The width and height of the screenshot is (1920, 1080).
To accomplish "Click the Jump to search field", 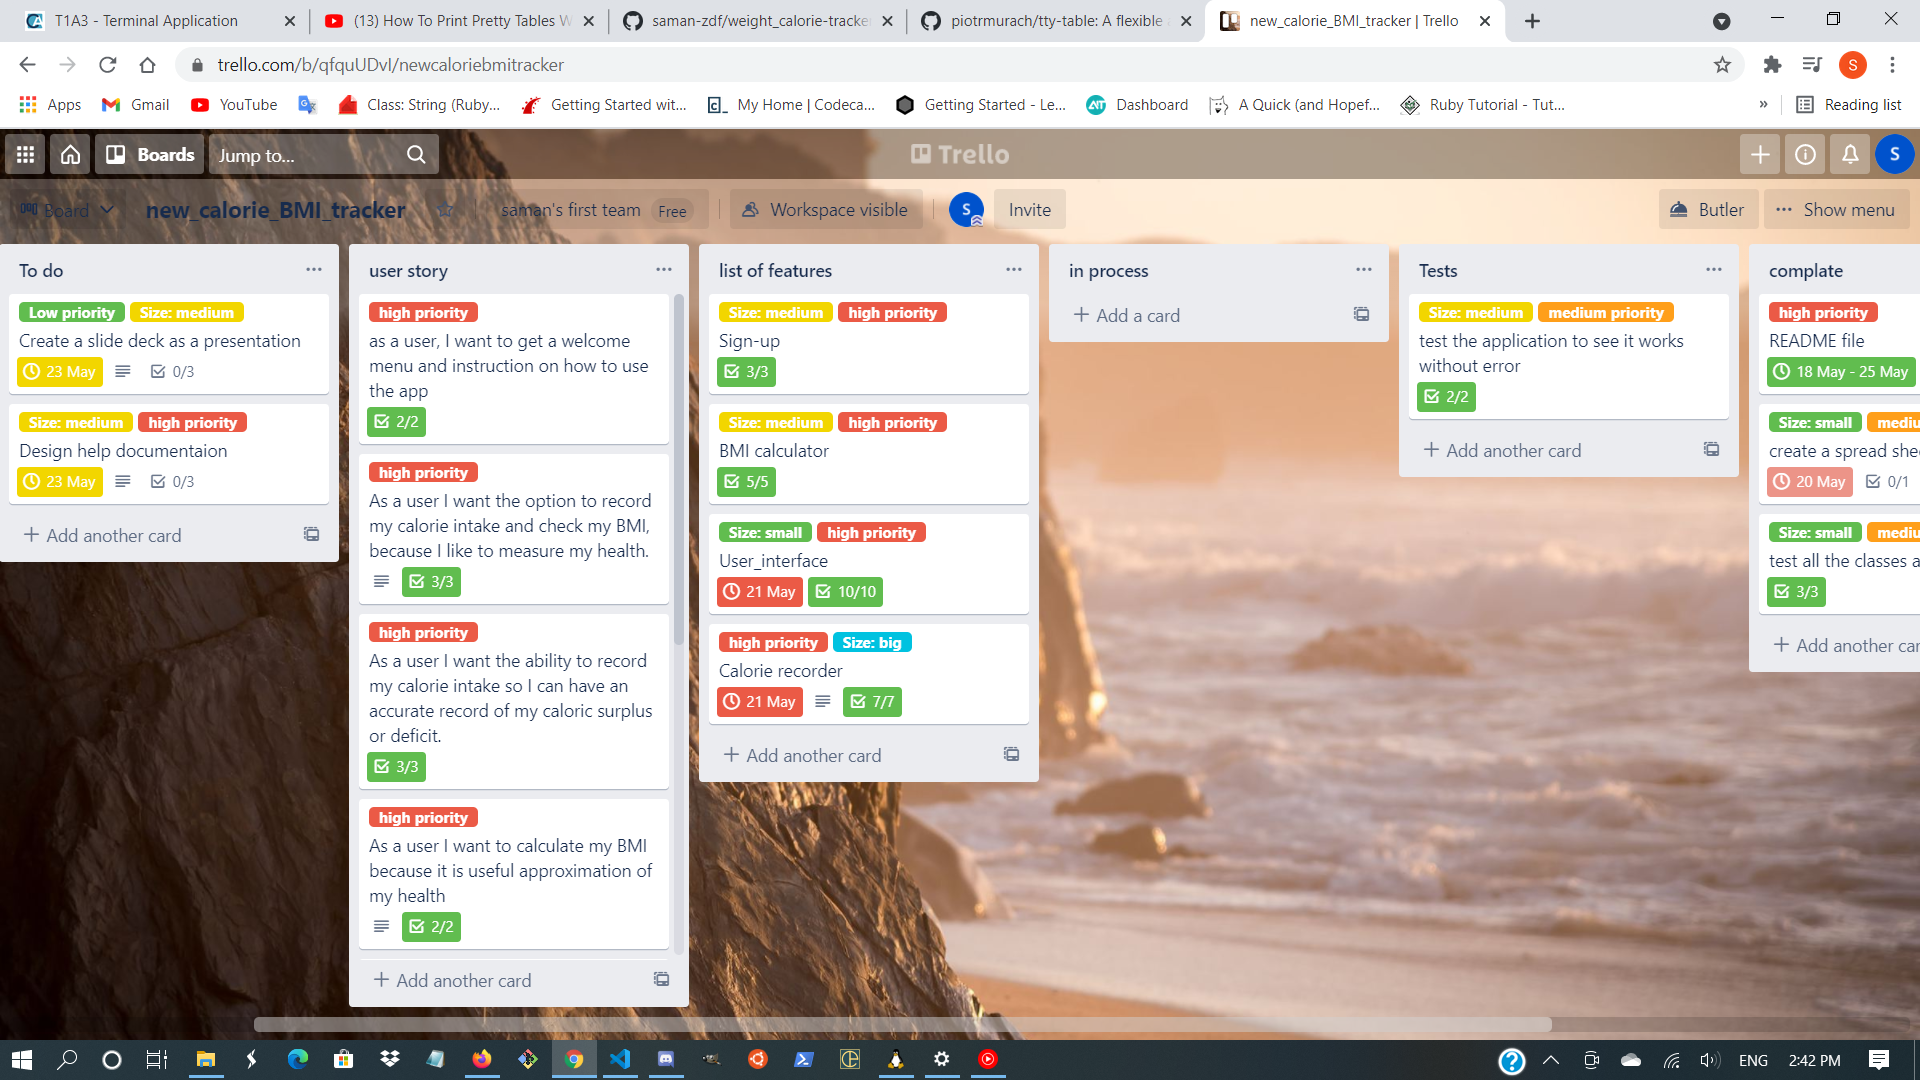I will tap(310, 155).
